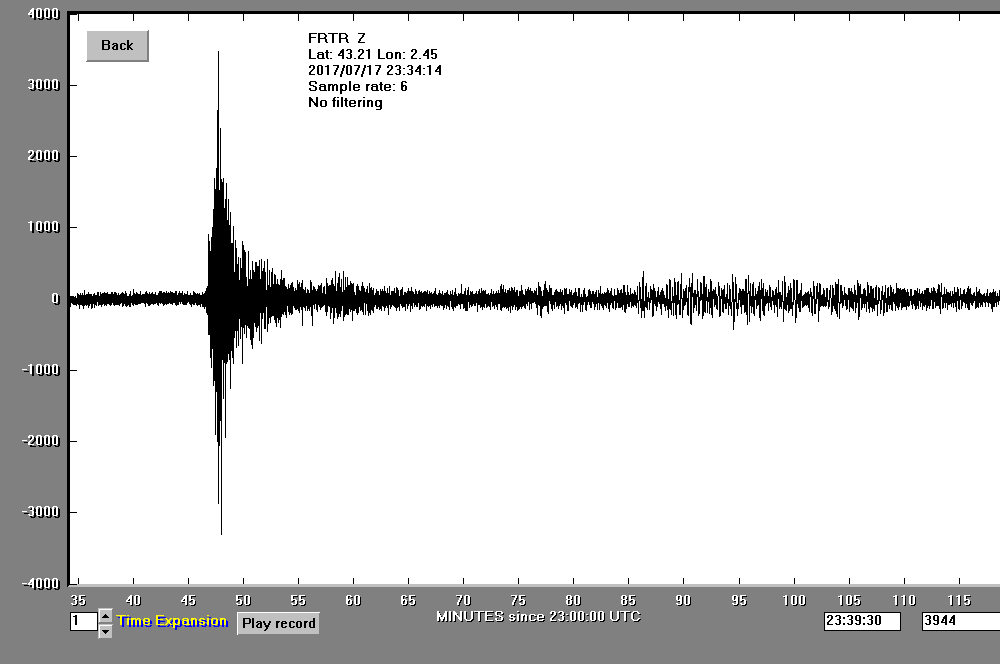Click the deepest negative trough of the waveform

click(x=221, y=532)
